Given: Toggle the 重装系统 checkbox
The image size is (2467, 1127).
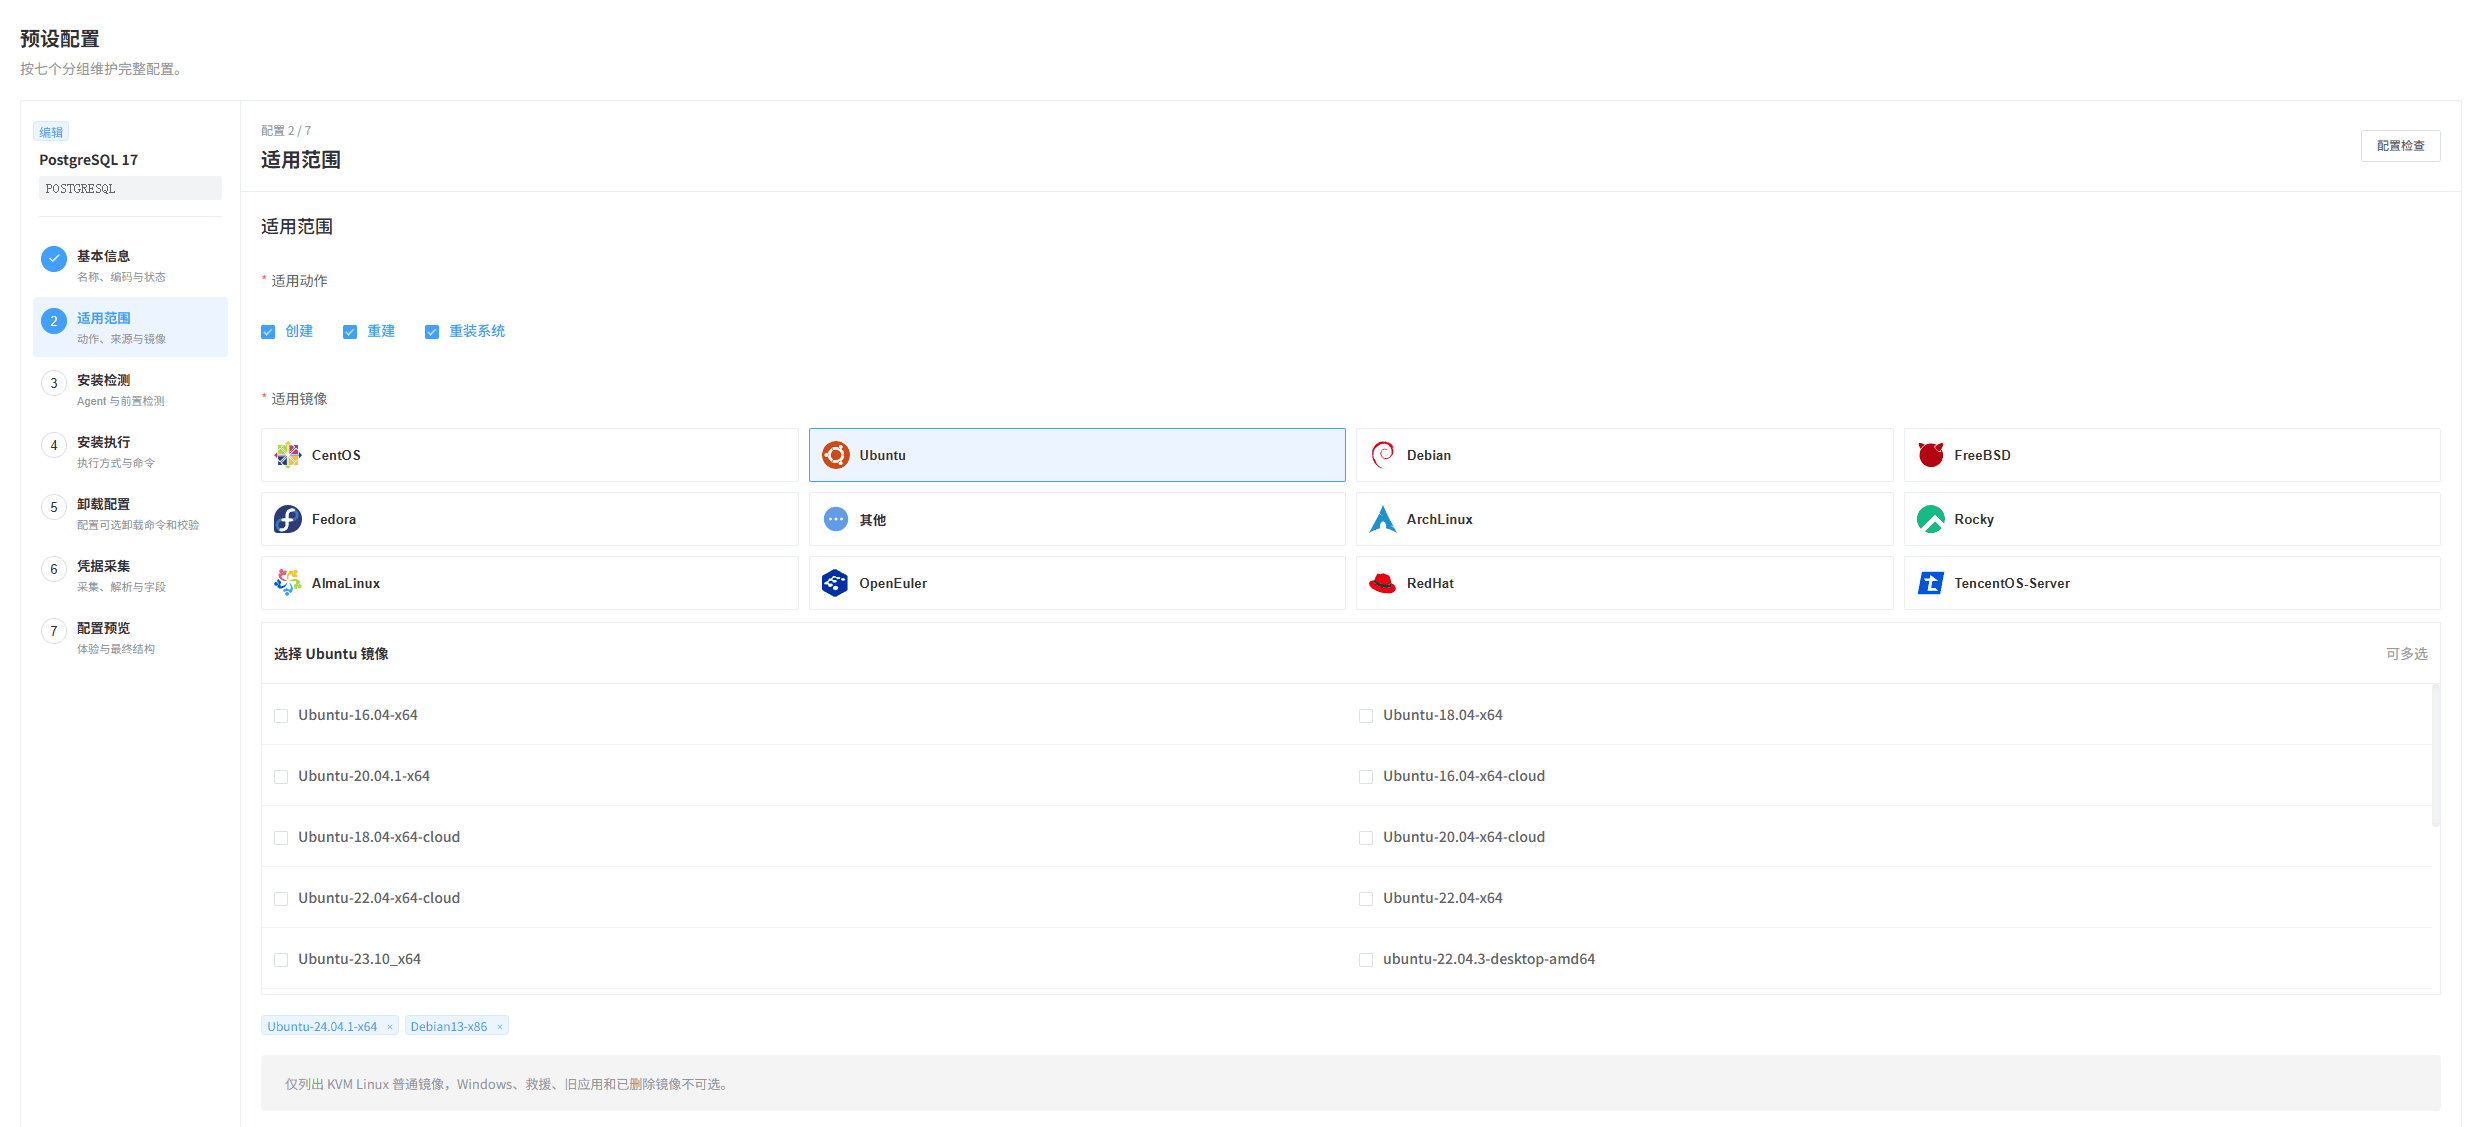Looking at the screenshot, I should point(432,332).
